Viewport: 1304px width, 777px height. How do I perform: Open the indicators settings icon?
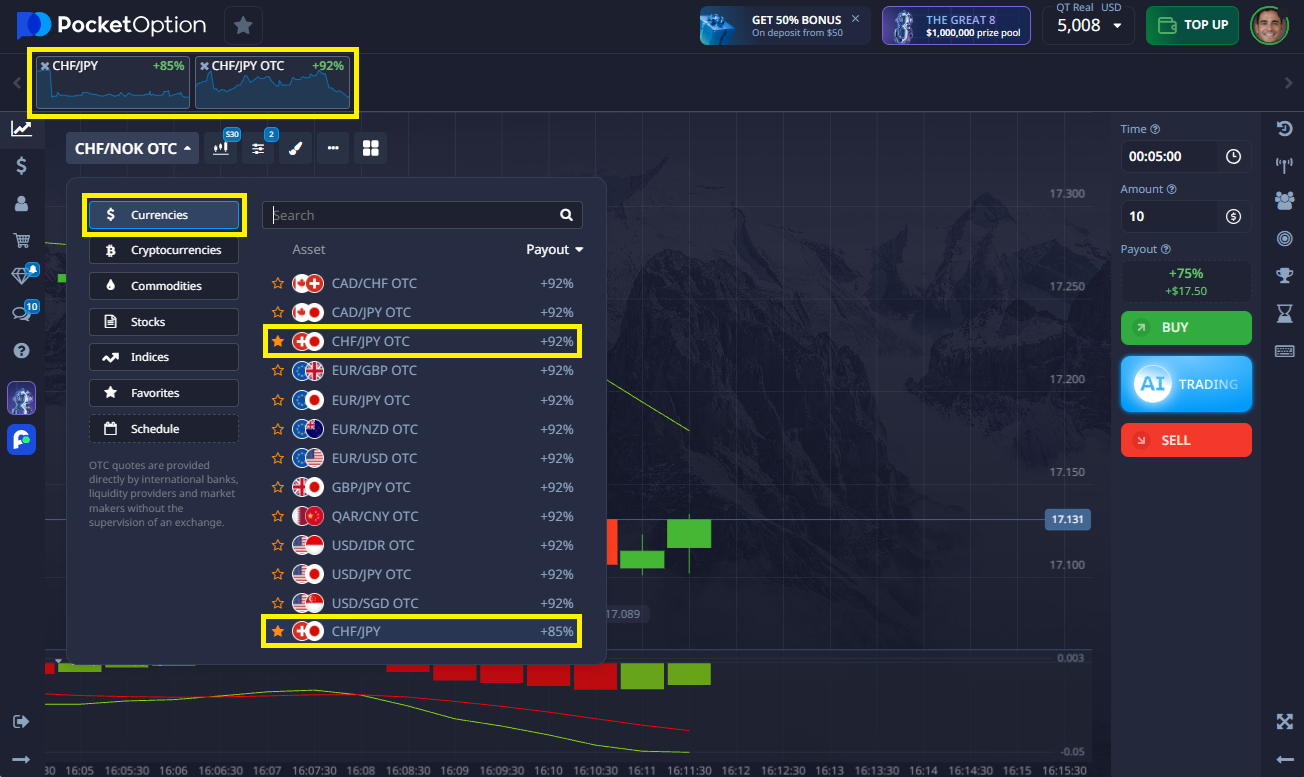[x=258, y=148]
